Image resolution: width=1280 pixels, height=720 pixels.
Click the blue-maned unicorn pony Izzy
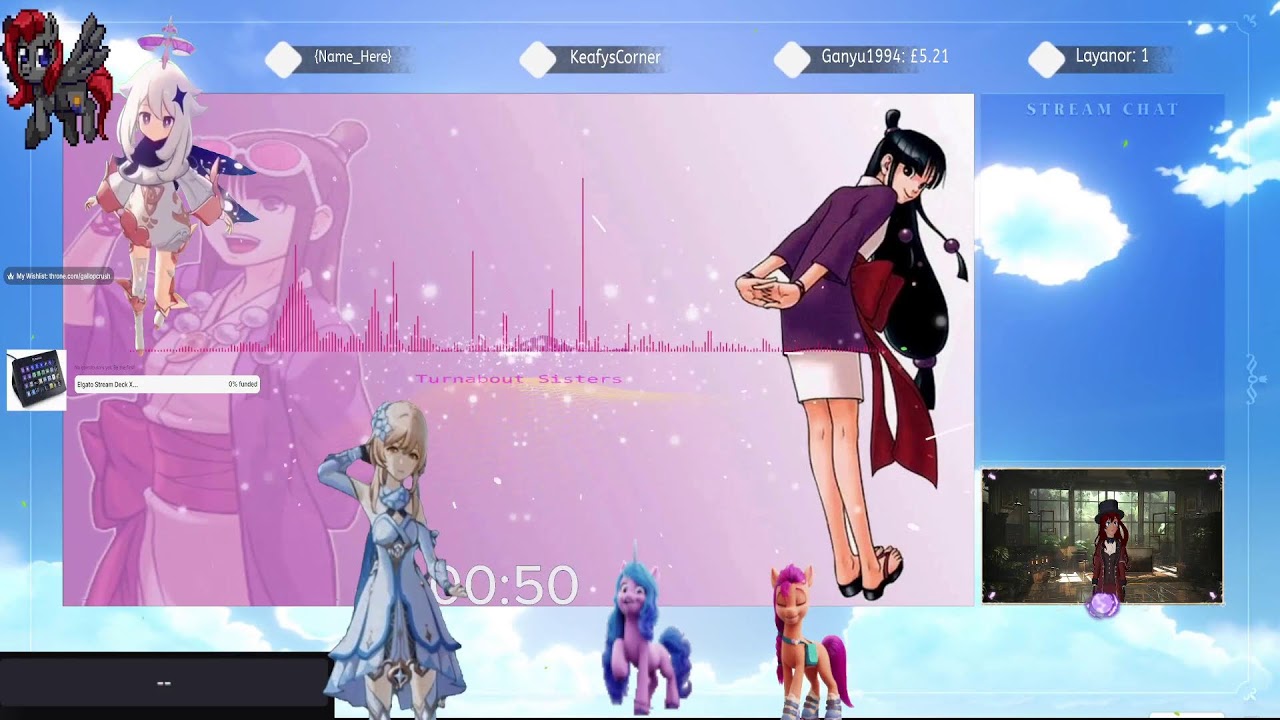tap(645, 635)
